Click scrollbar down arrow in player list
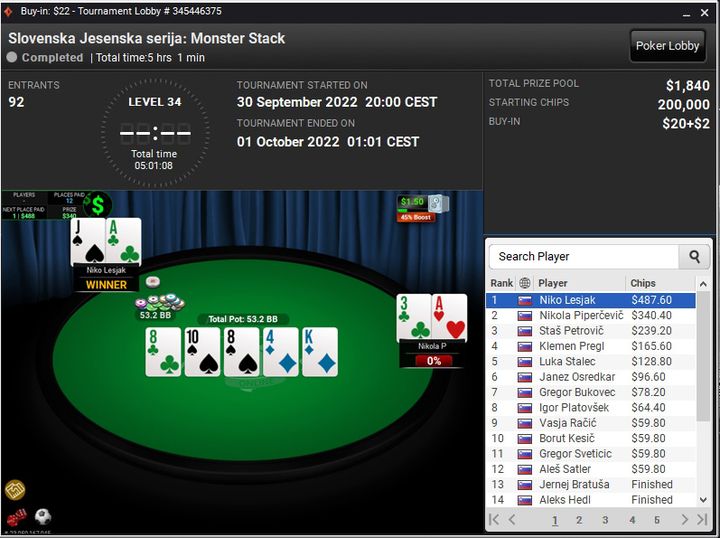Screen dimensions: 720x538 coord(703,500)
